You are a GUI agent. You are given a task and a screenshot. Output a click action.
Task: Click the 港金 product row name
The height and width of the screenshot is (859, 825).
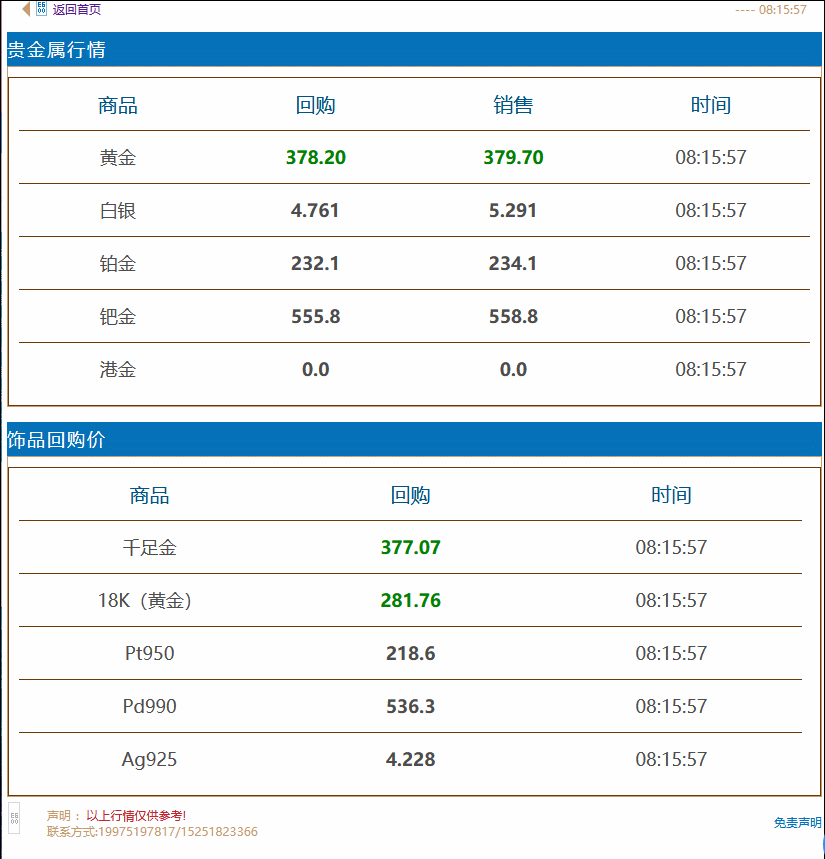pyautogui.click(x=118, y=370)
